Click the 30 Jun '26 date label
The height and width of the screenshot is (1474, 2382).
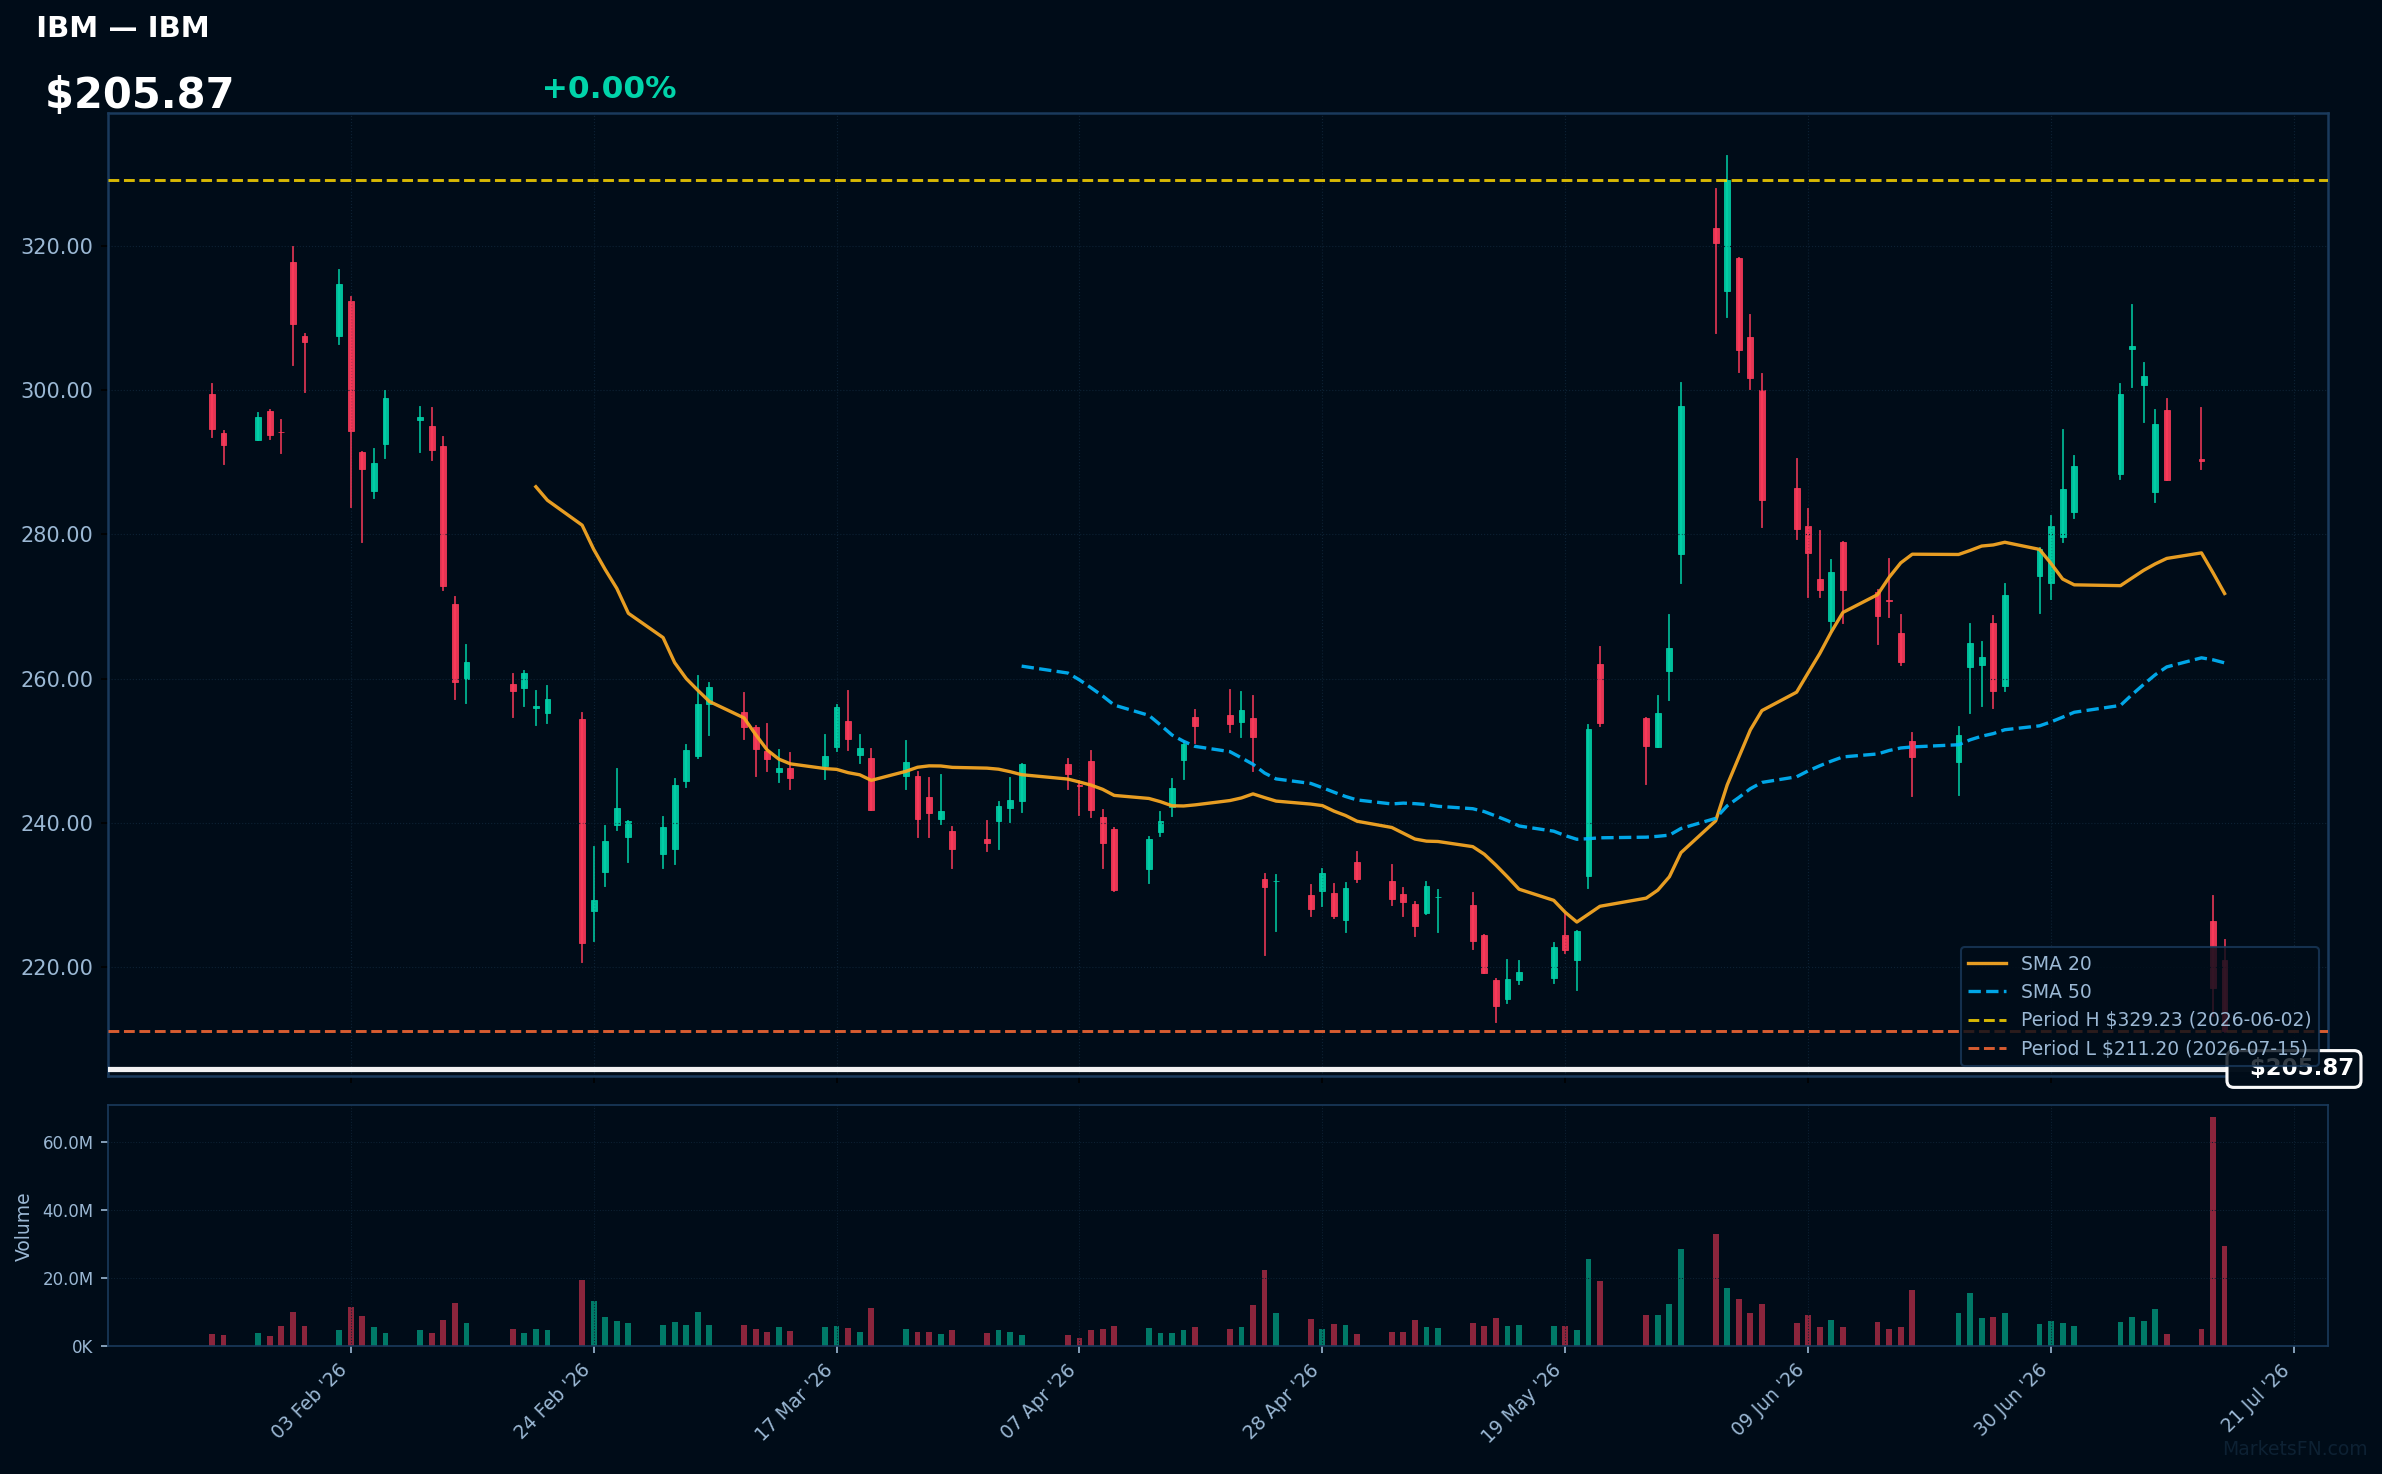click(2010, 1400)
